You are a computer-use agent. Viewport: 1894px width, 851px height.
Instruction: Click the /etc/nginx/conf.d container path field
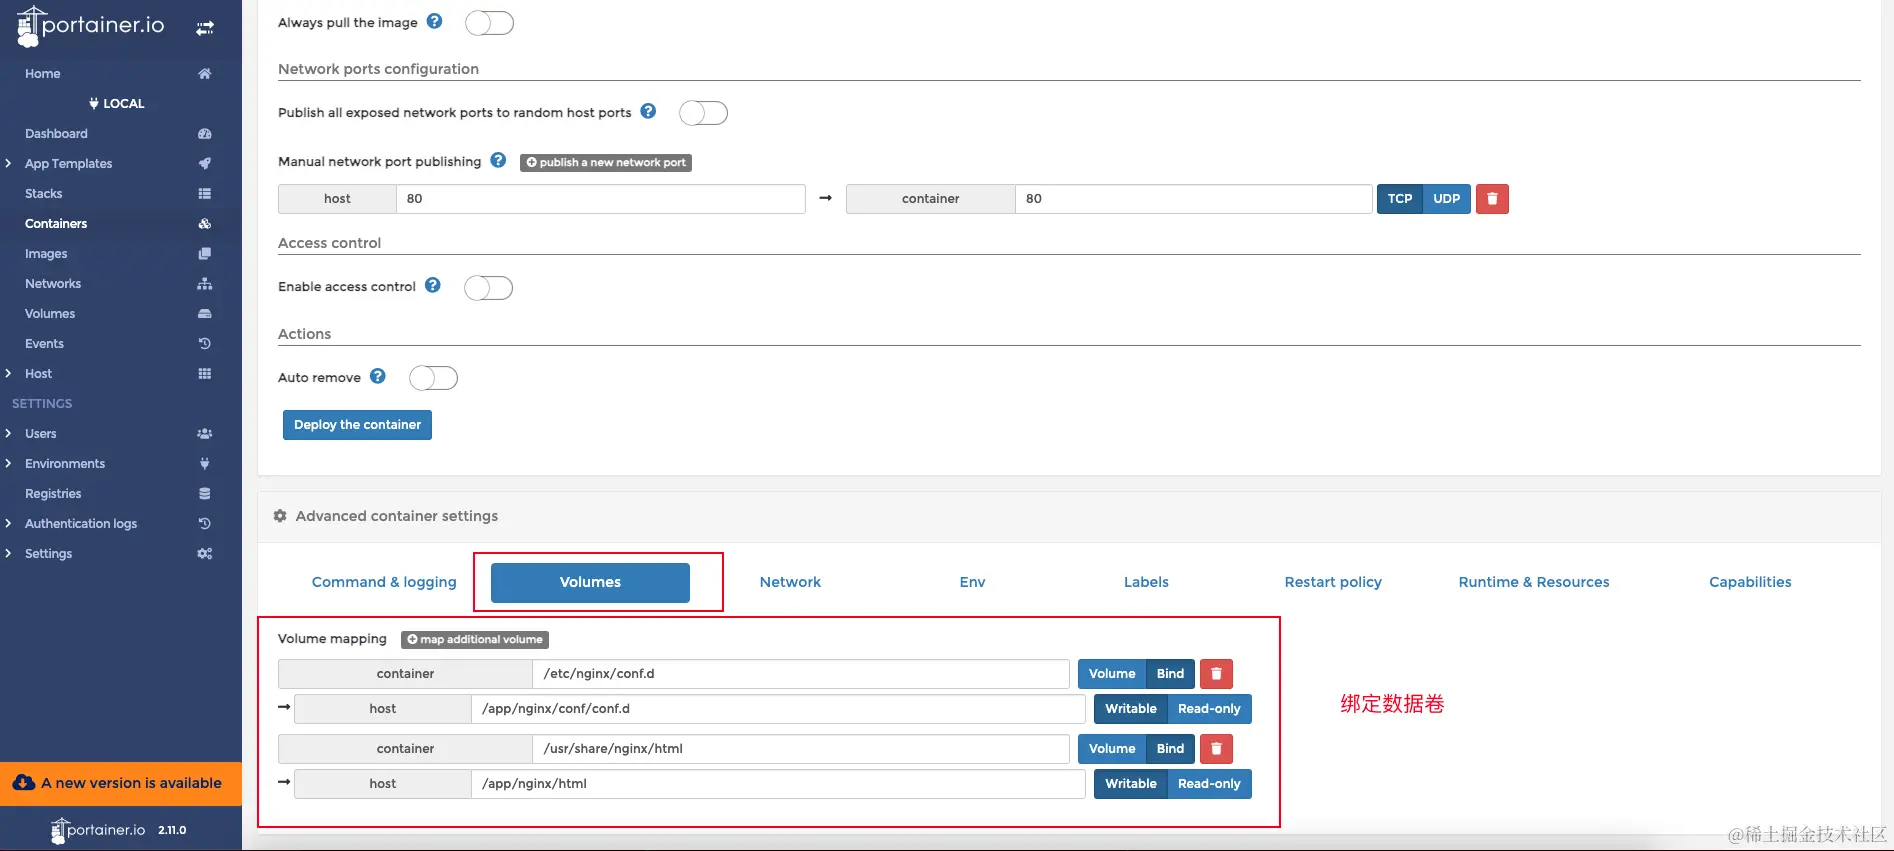(x=801, y=674)
